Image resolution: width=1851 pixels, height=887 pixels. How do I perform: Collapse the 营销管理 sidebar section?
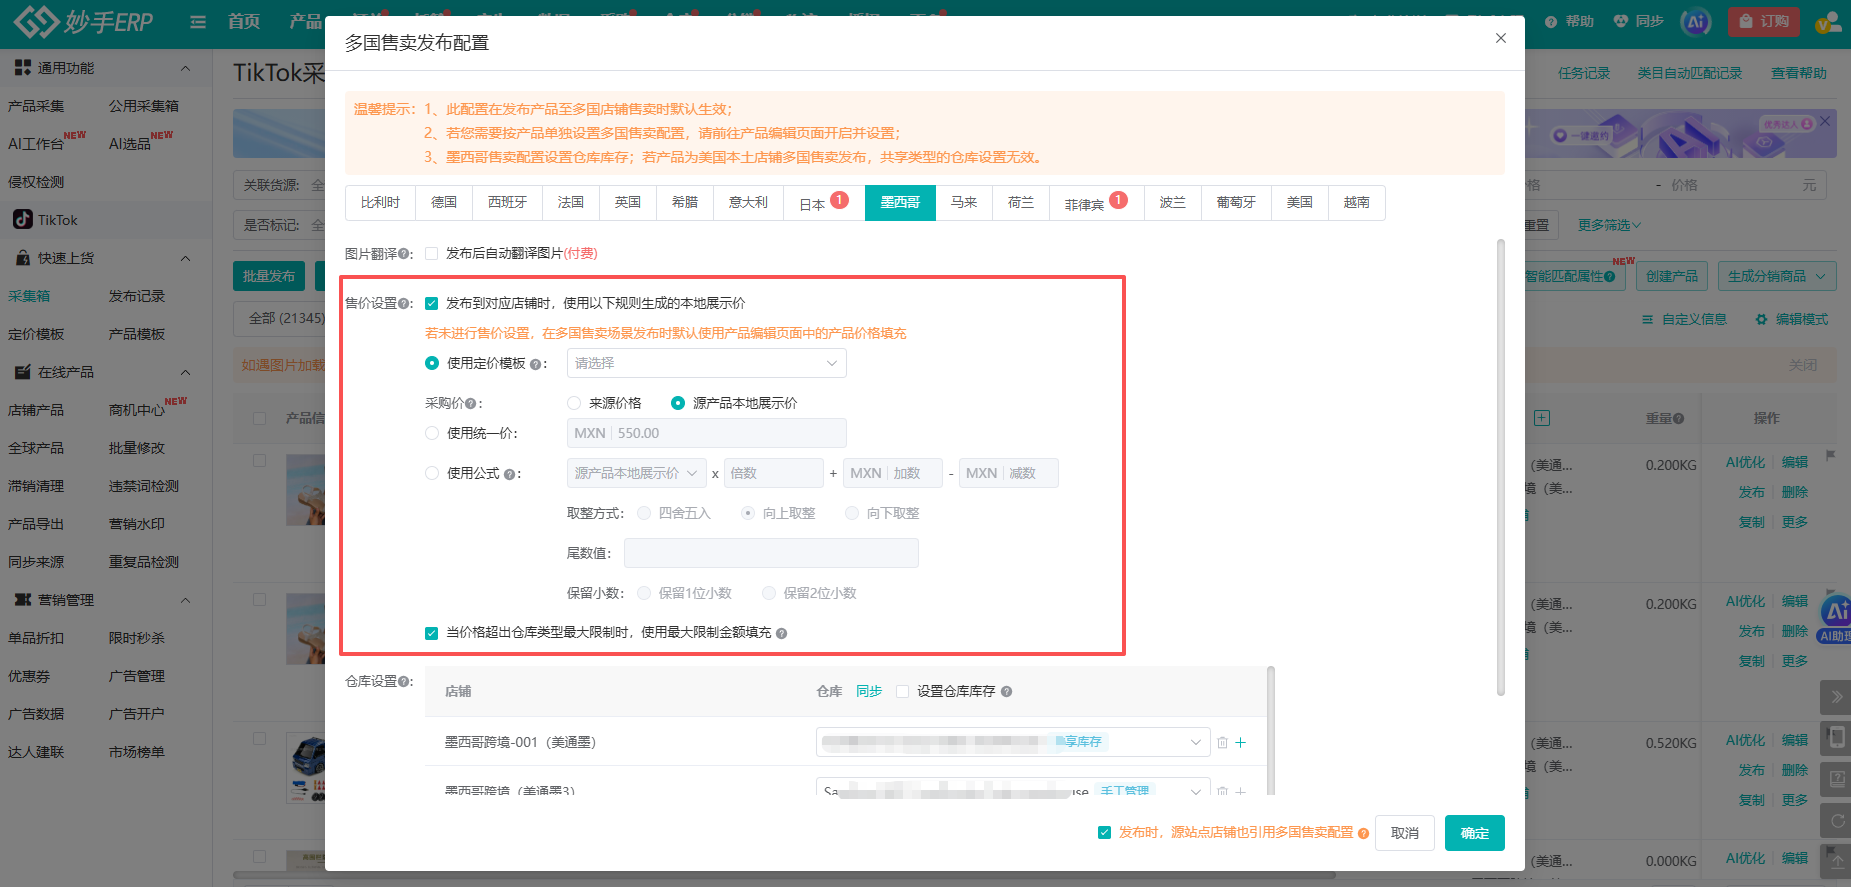click(x=185, y=600)
